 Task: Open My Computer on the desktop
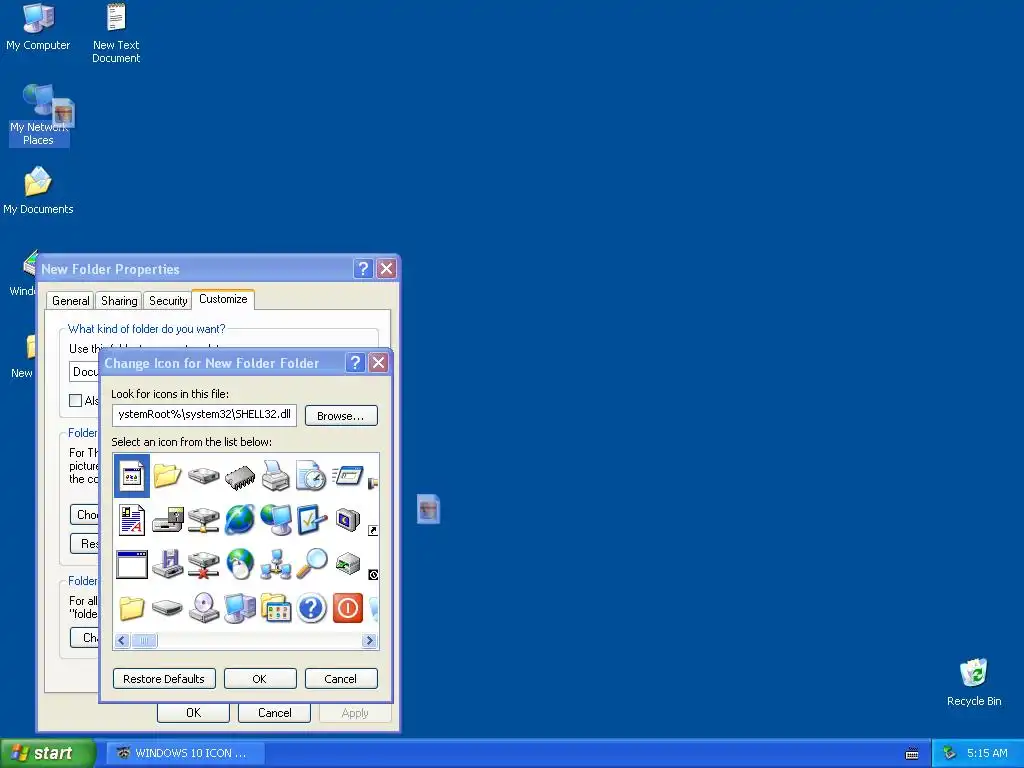coord(38,27)
